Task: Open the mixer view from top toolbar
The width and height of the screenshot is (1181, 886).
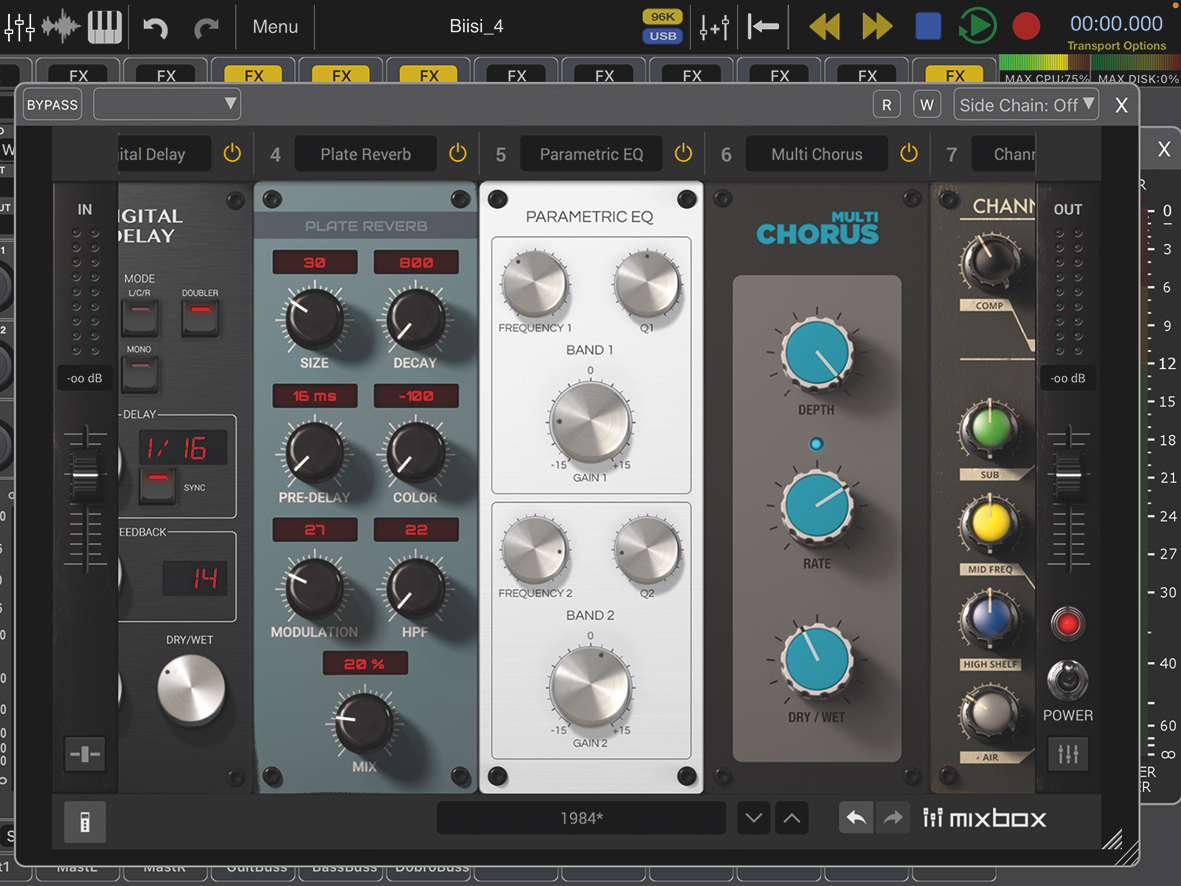Action: 20,26
